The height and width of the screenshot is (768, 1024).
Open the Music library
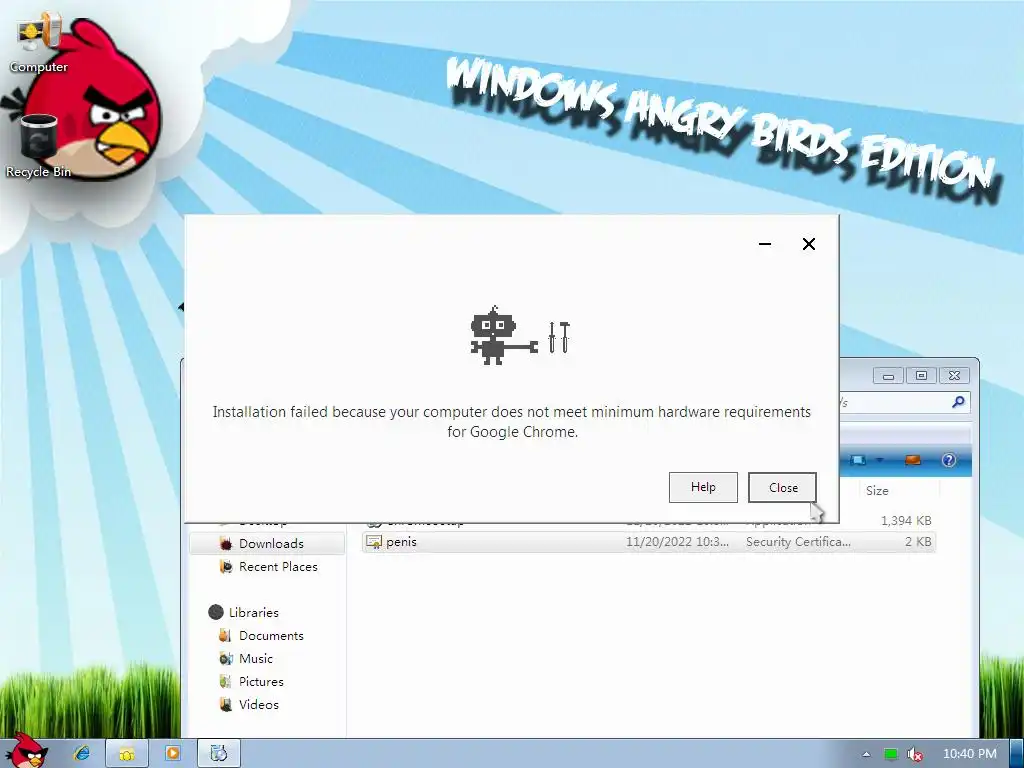click(256, 658)
